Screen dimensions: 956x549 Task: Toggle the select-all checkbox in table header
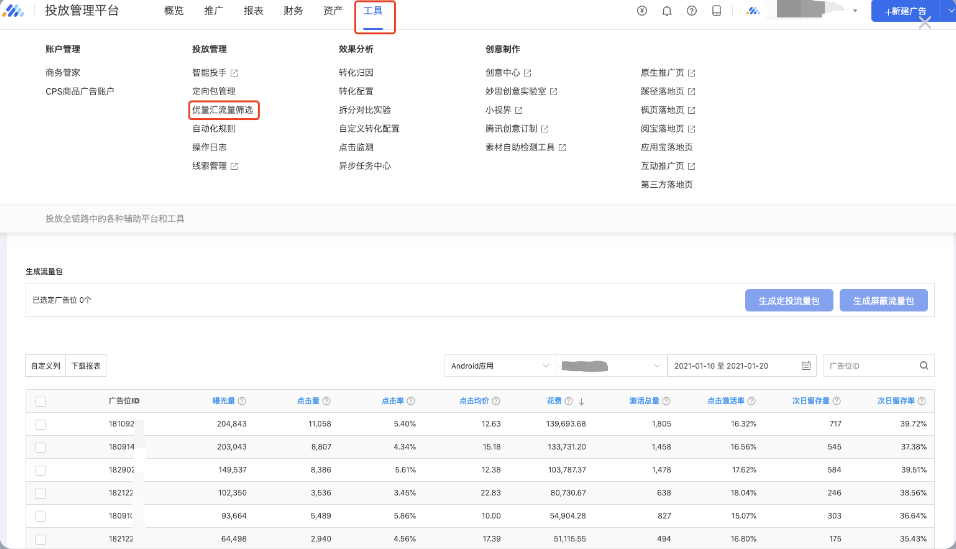coord(40,401)
